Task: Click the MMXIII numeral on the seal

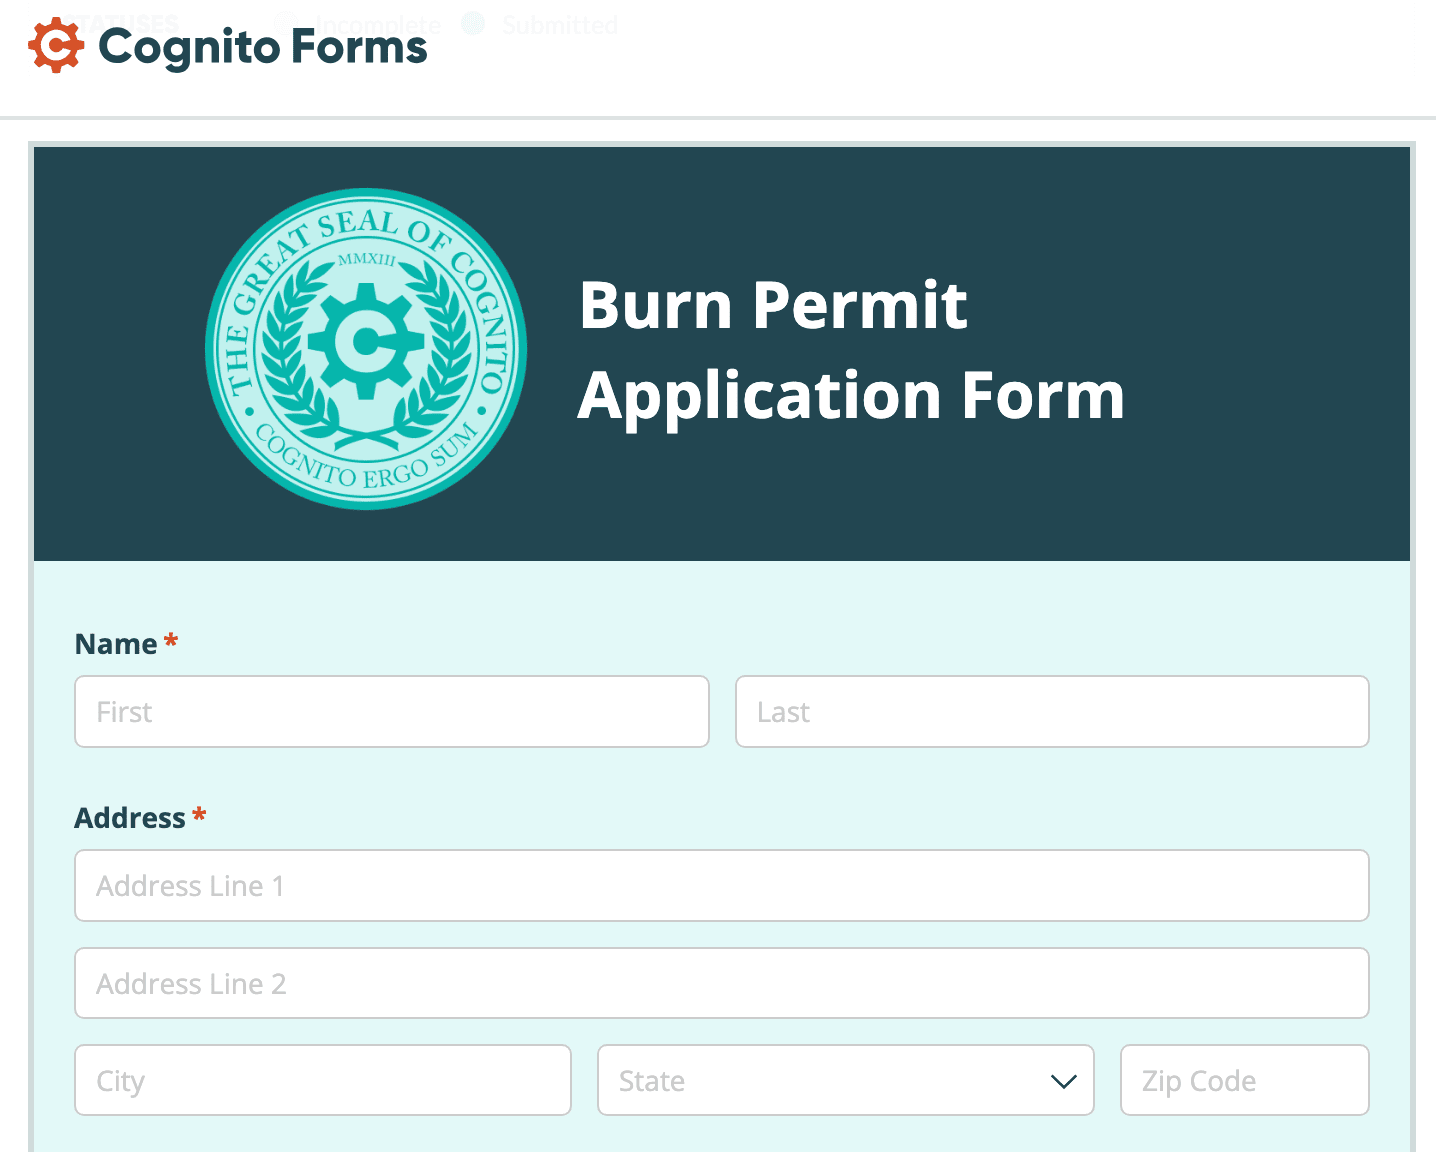Action: click(x=366, y=259)
